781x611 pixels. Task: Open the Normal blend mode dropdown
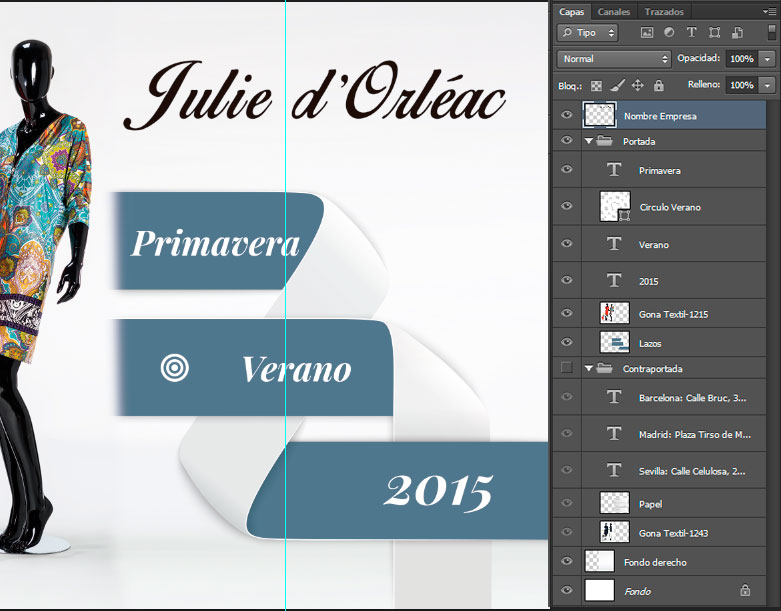[x=614, y=59]
